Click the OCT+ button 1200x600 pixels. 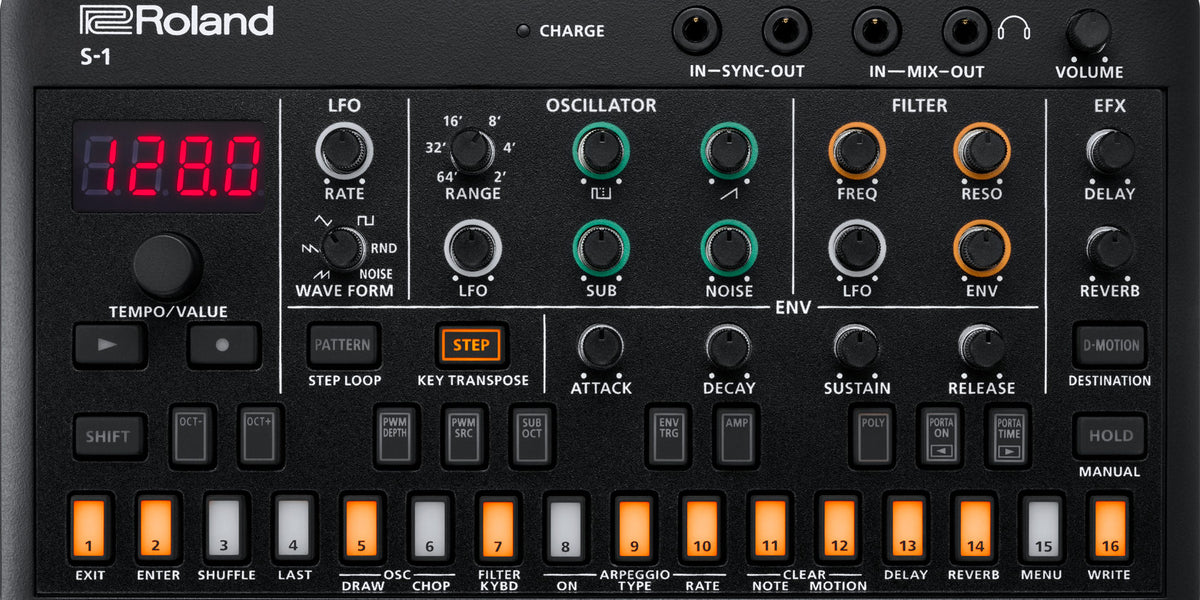(x=260, y=435)
